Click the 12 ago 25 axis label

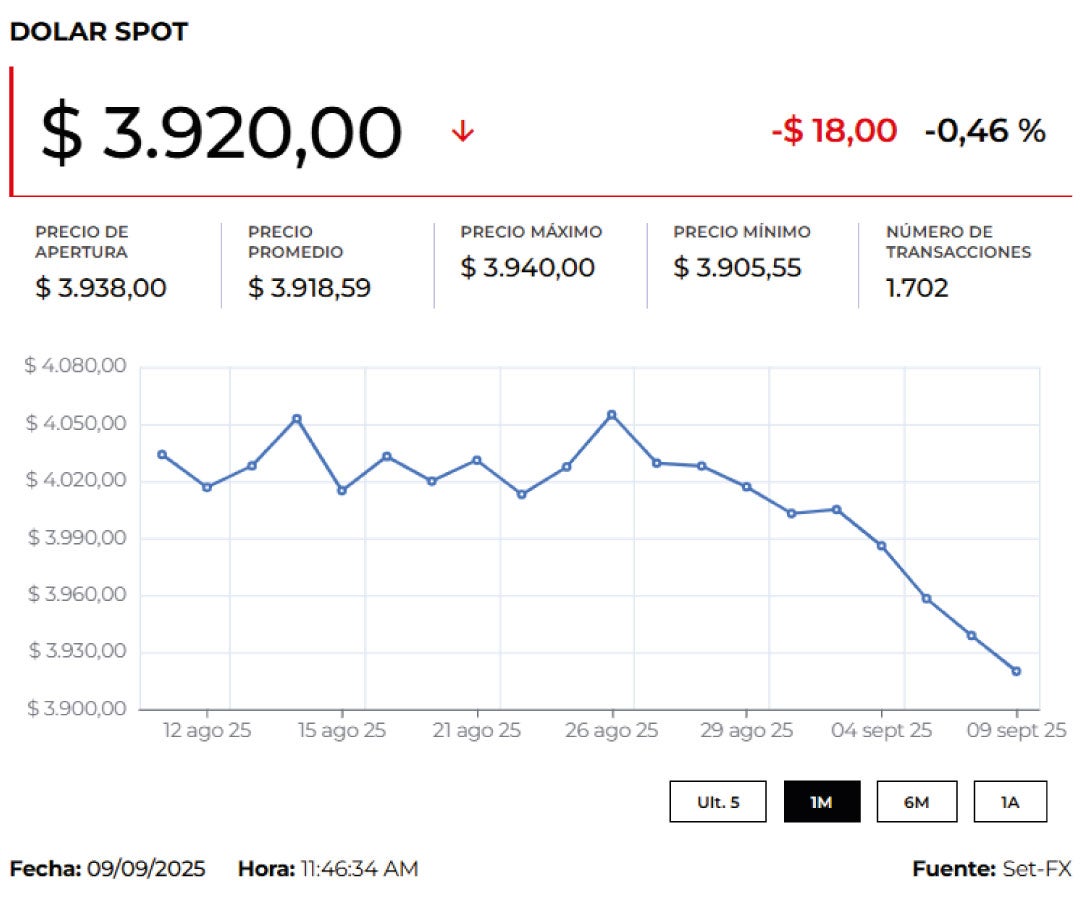click(207, 731)
